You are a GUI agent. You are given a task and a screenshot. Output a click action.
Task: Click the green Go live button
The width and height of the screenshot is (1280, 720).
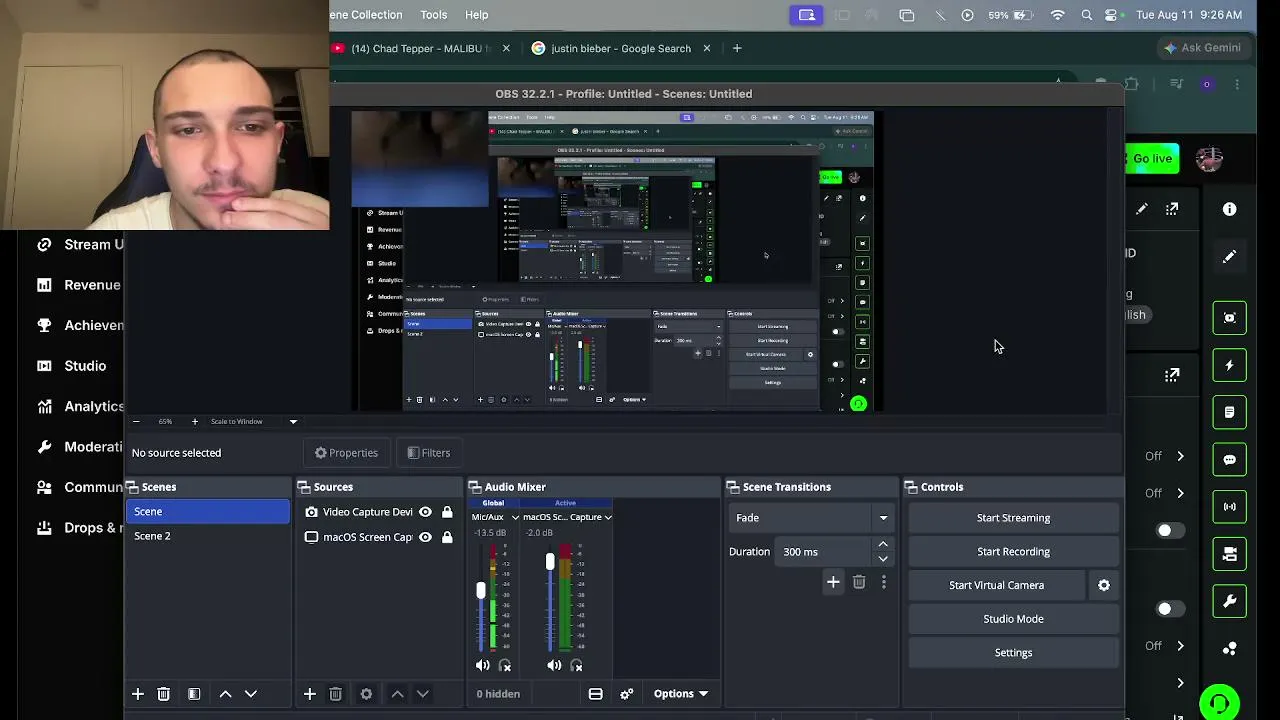(x=1152, y=159)
